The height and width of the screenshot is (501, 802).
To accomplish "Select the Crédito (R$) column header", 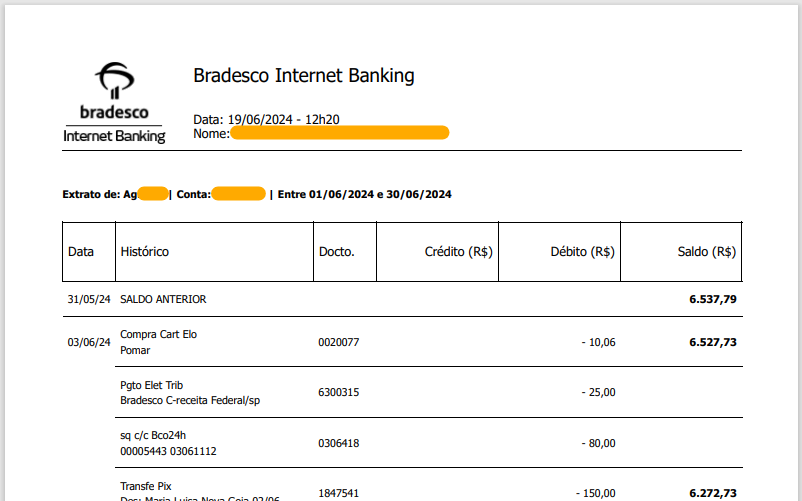I will 459,252.
